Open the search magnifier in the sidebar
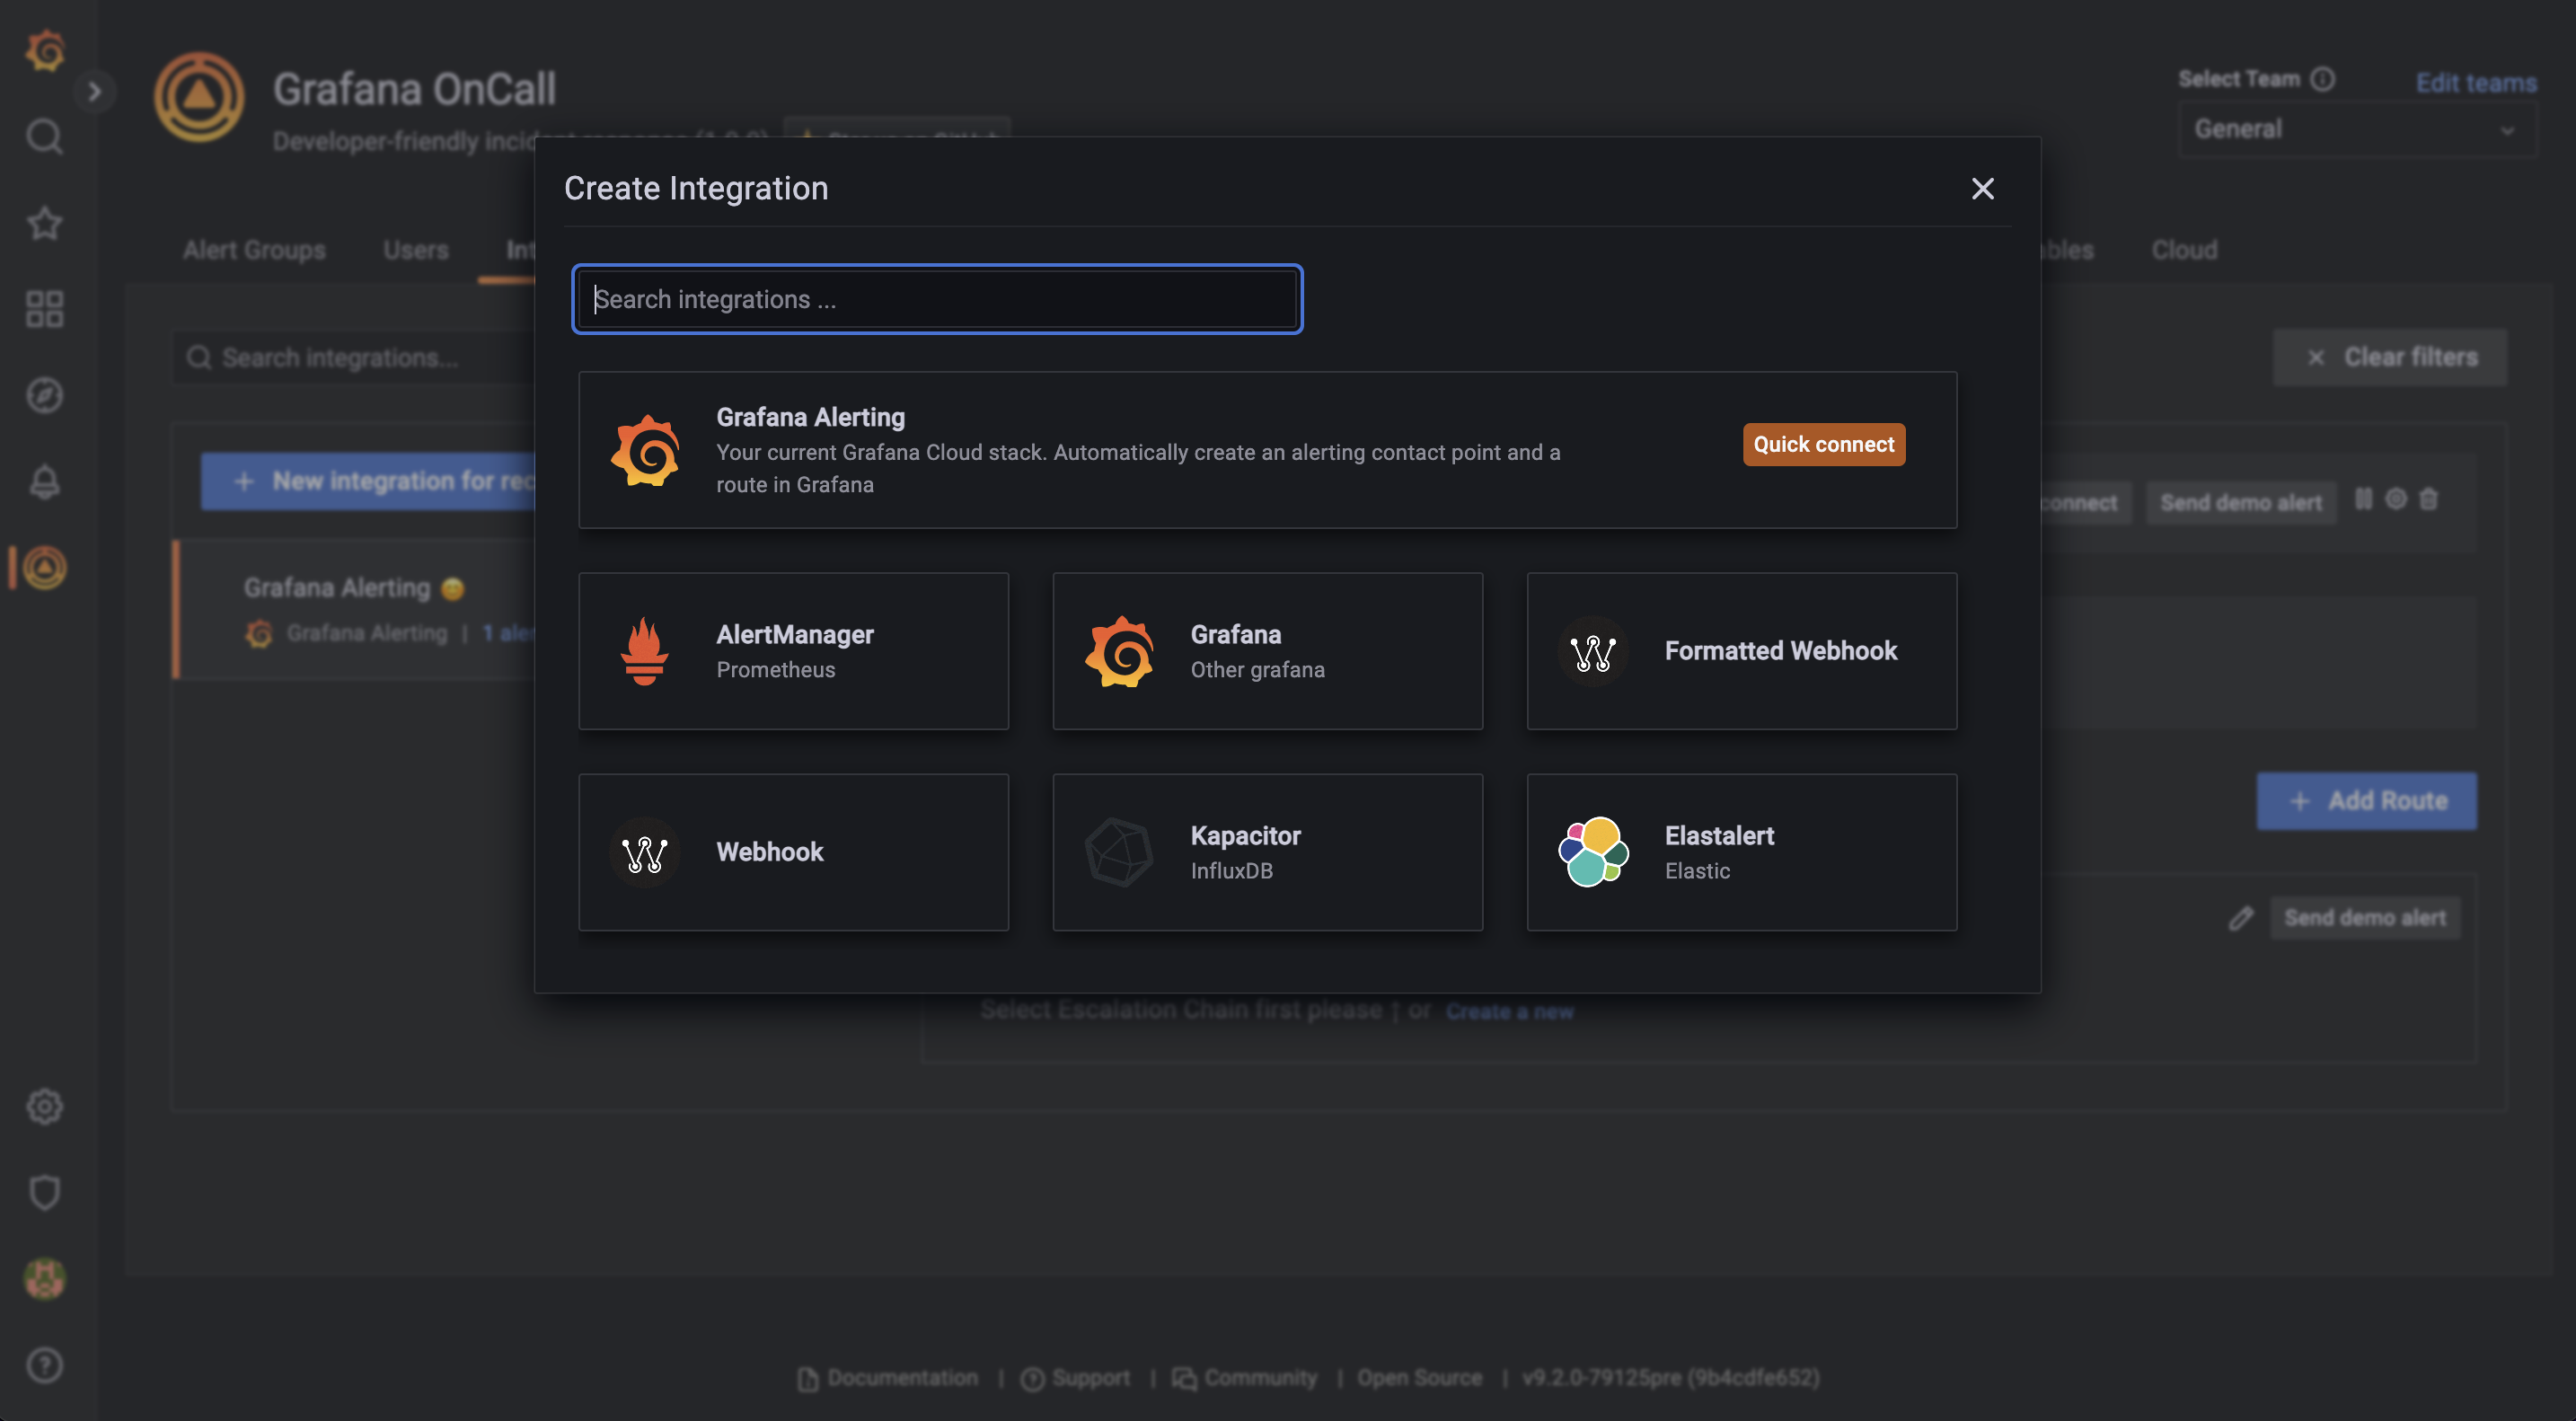The height and width of the screenshot is (1421, 2576). coord(44,137)
